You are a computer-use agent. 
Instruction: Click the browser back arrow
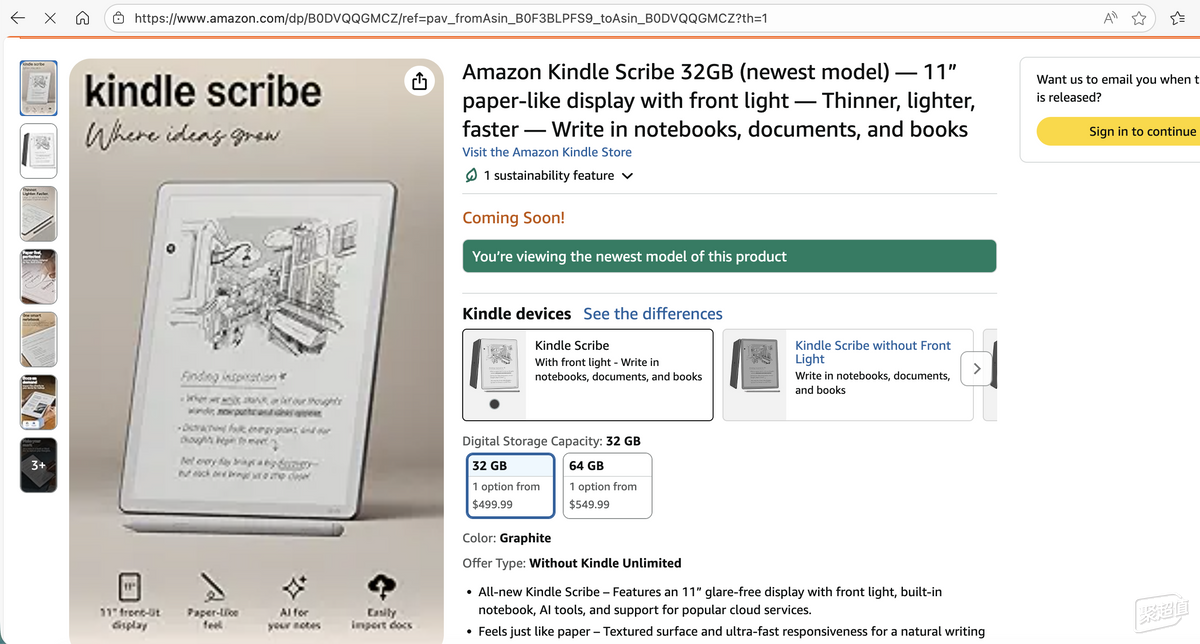pyautogui.click(x=18, y=18)
